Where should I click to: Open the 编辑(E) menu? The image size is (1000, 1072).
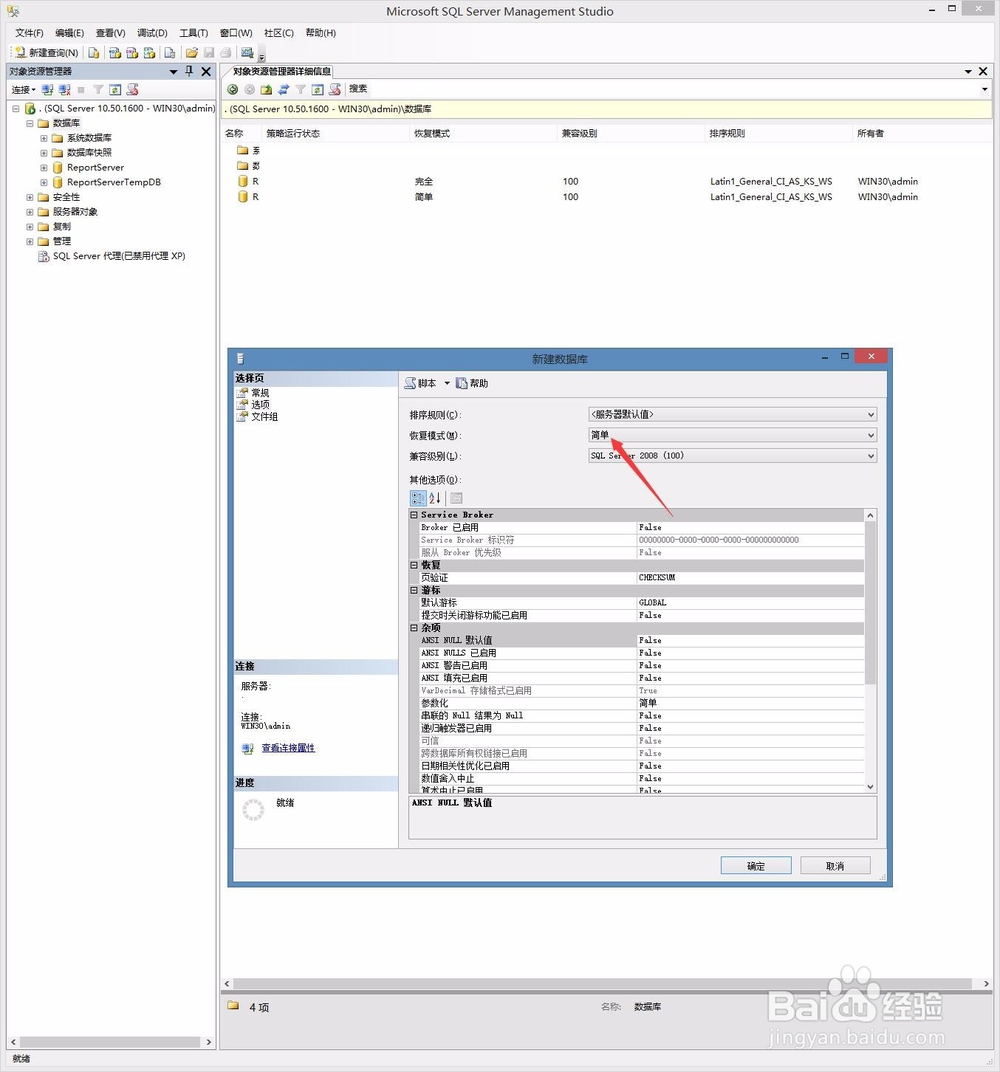(x=69, y=33)
